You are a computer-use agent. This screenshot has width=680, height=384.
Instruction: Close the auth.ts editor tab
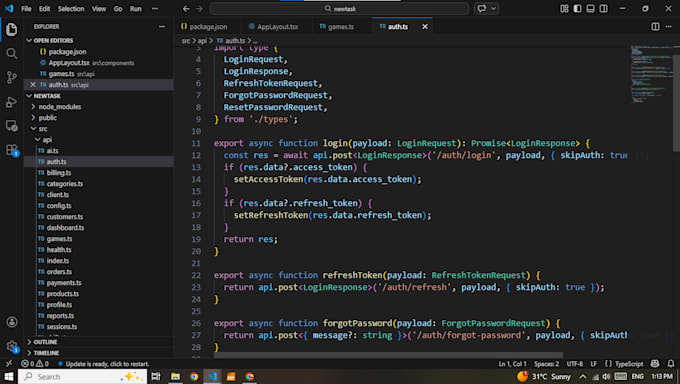click(425, 26)
